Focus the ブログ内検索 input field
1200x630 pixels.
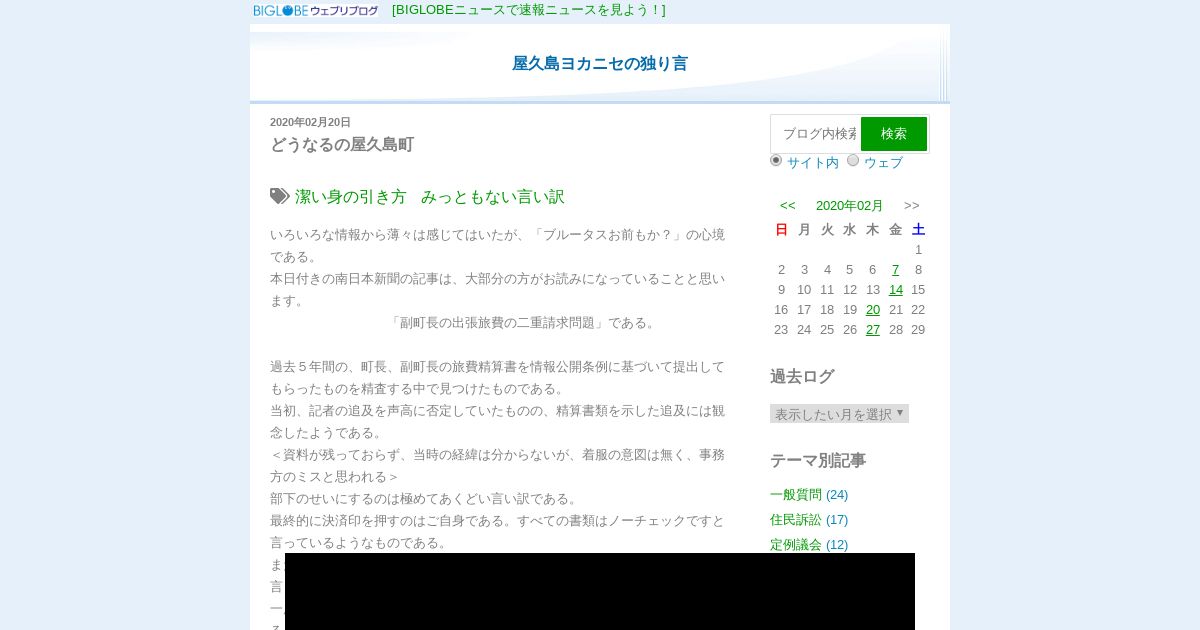[x=816, y=134]
